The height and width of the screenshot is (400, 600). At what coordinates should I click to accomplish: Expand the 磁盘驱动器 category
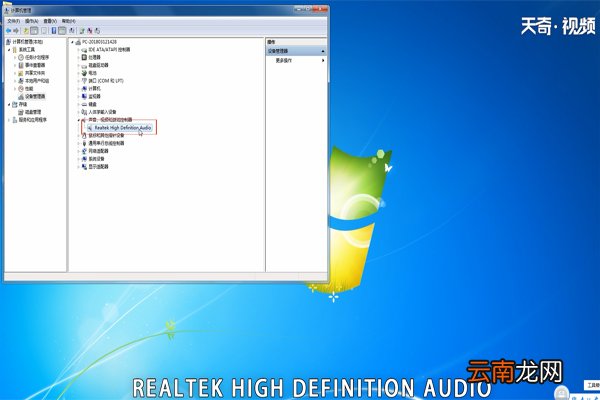[x=78, y=65]
